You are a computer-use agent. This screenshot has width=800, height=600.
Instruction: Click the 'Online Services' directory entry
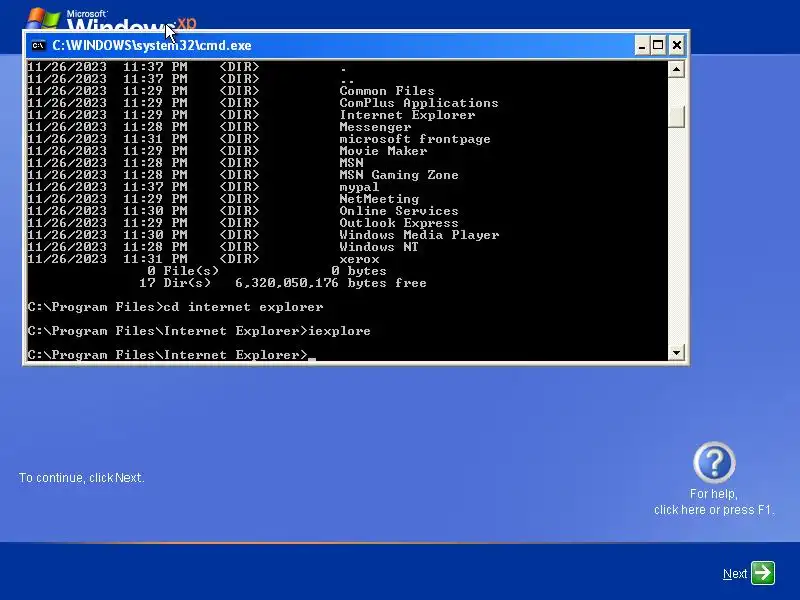pyautogui.click(x=399, y=211)
